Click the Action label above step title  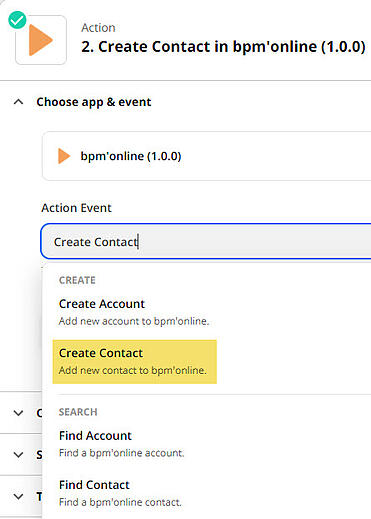pos(98,28)
